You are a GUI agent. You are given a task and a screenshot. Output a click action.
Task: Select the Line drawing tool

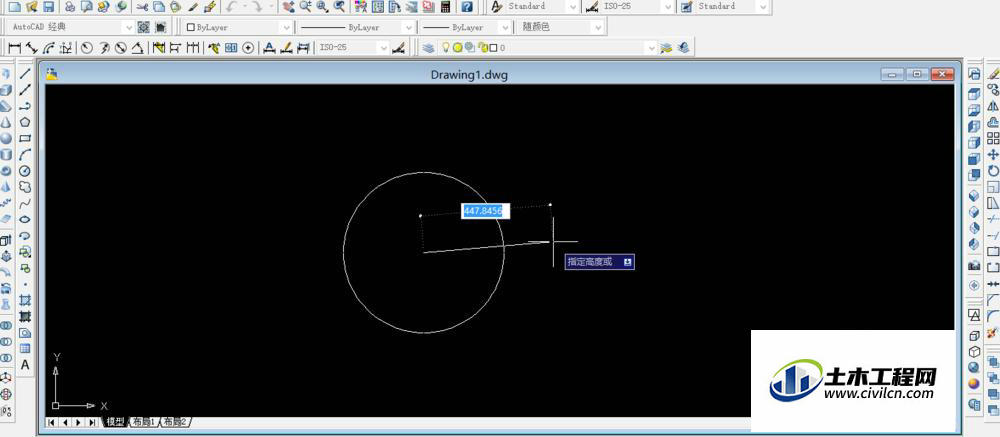pos(25,73)
